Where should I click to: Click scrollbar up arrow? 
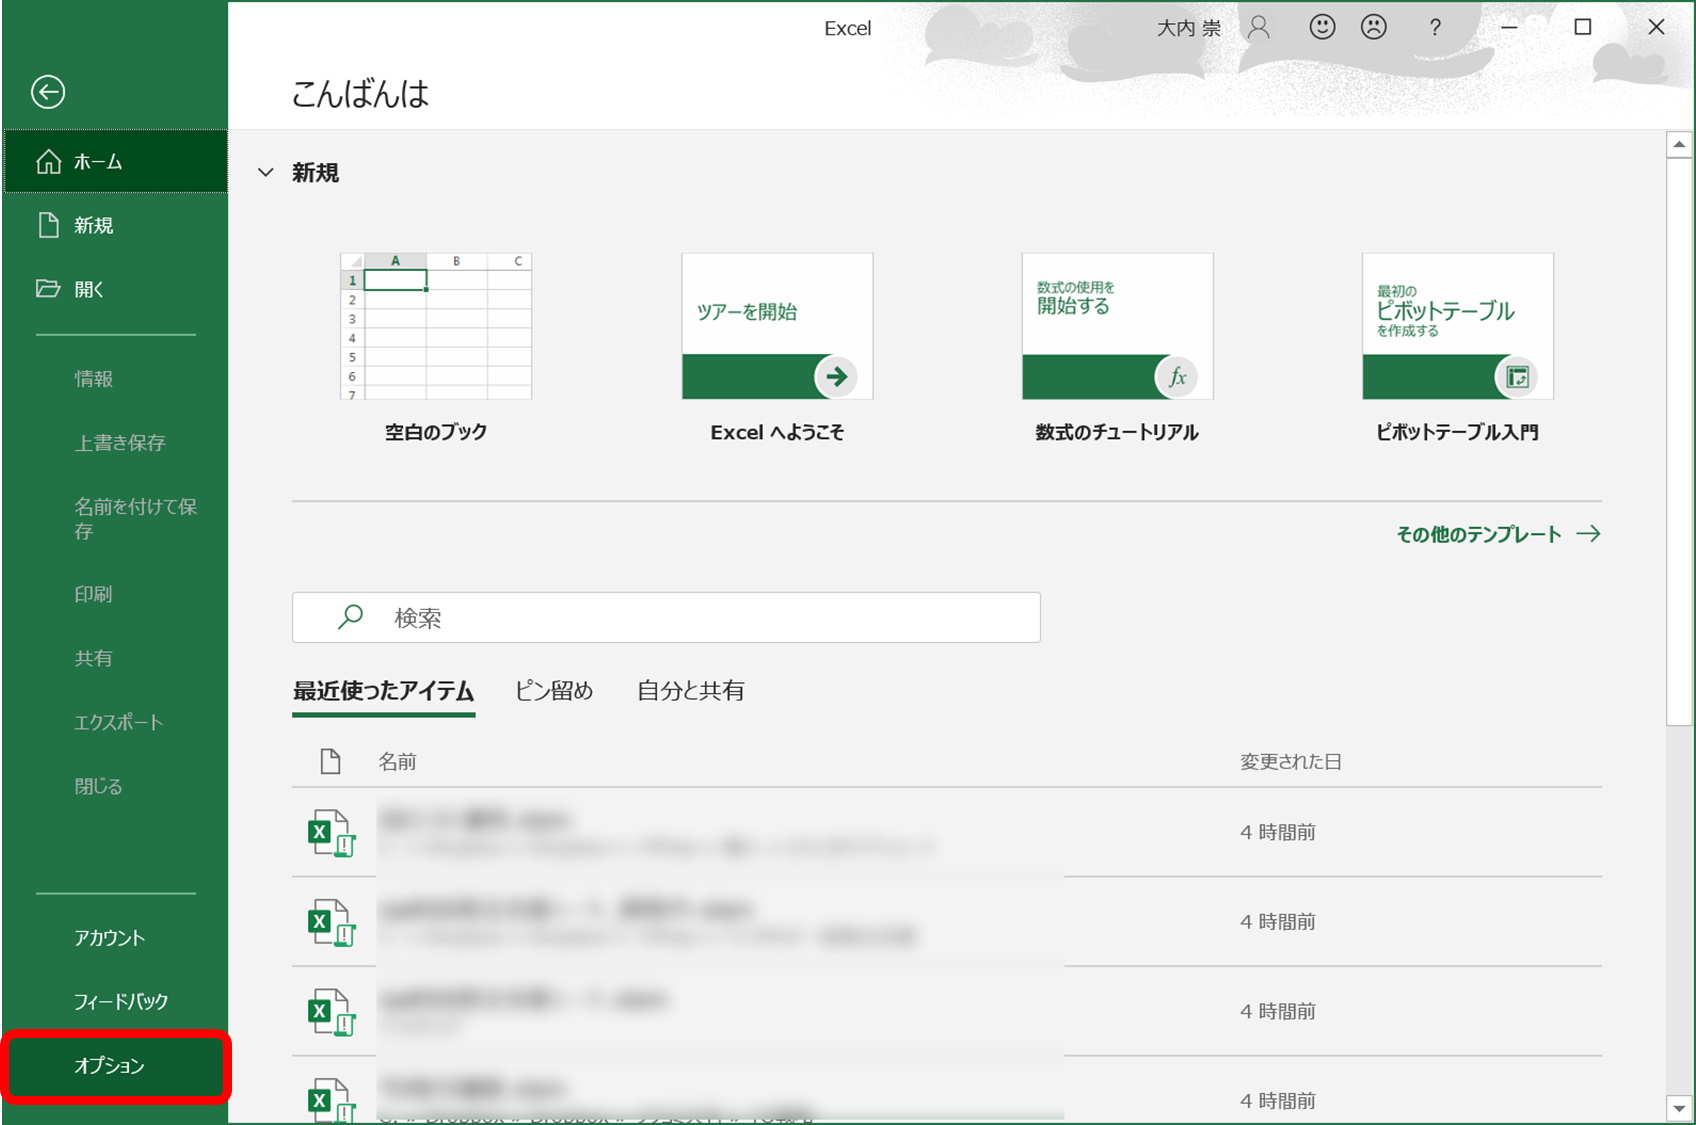point(1679,145)
